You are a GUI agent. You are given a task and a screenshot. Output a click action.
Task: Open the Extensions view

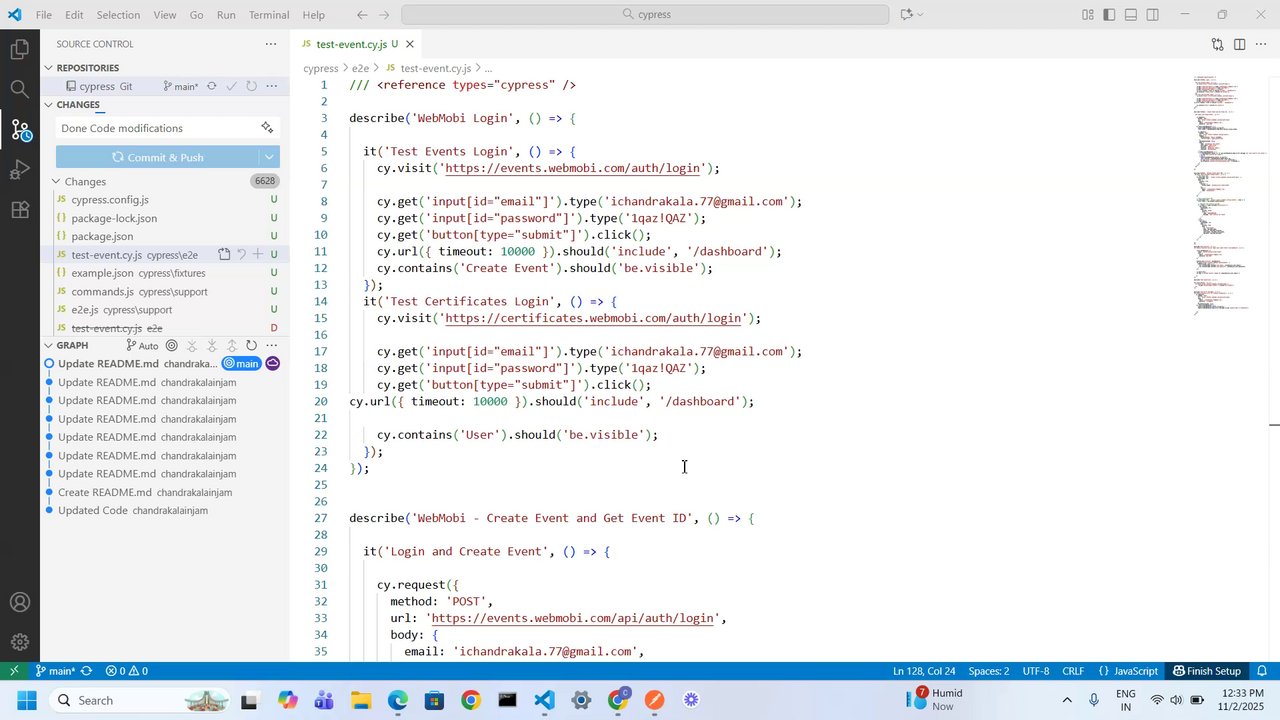point(19,210)
